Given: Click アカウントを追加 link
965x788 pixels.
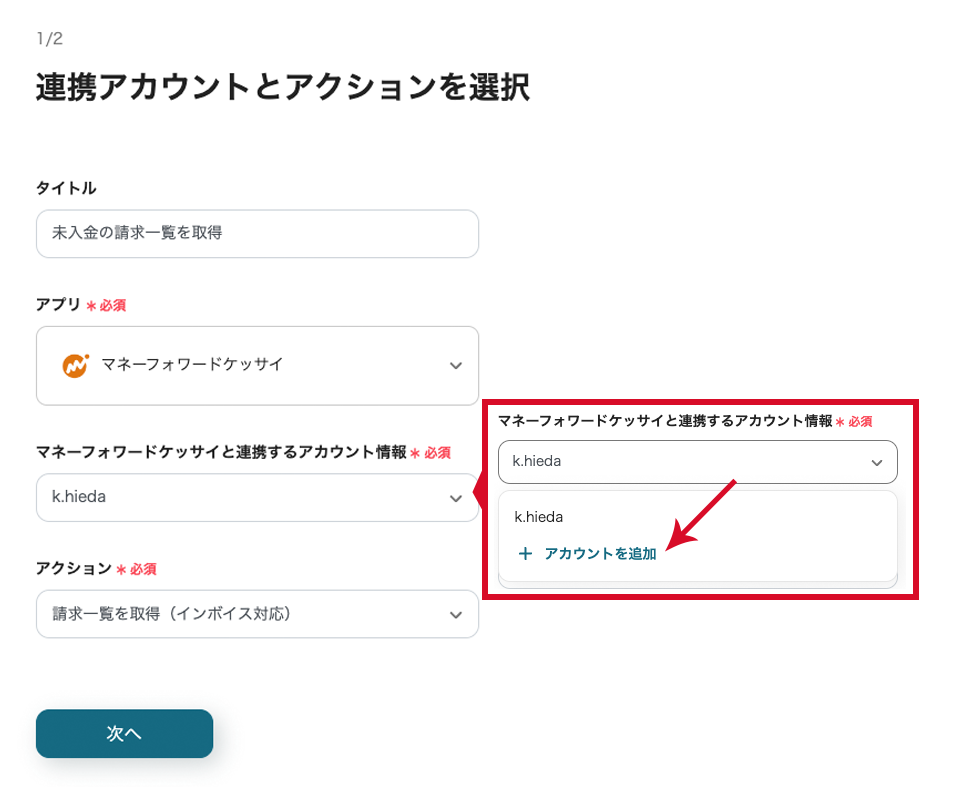Looking at the screenshot, I should click(x=600, y=553).
